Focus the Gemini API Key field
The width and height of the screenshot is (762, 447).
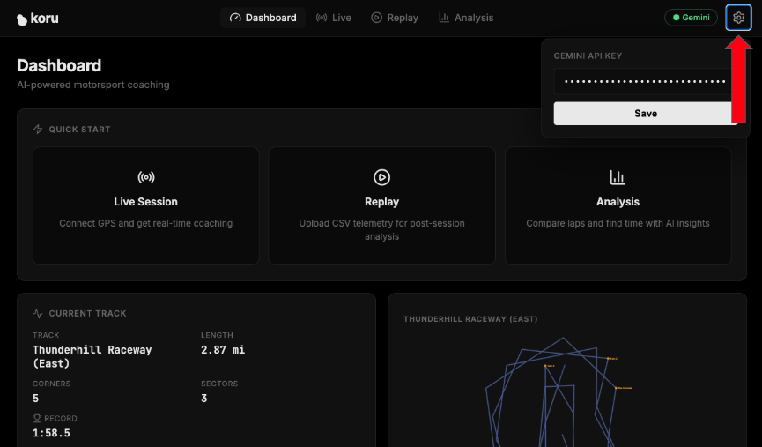coord(645,81)
